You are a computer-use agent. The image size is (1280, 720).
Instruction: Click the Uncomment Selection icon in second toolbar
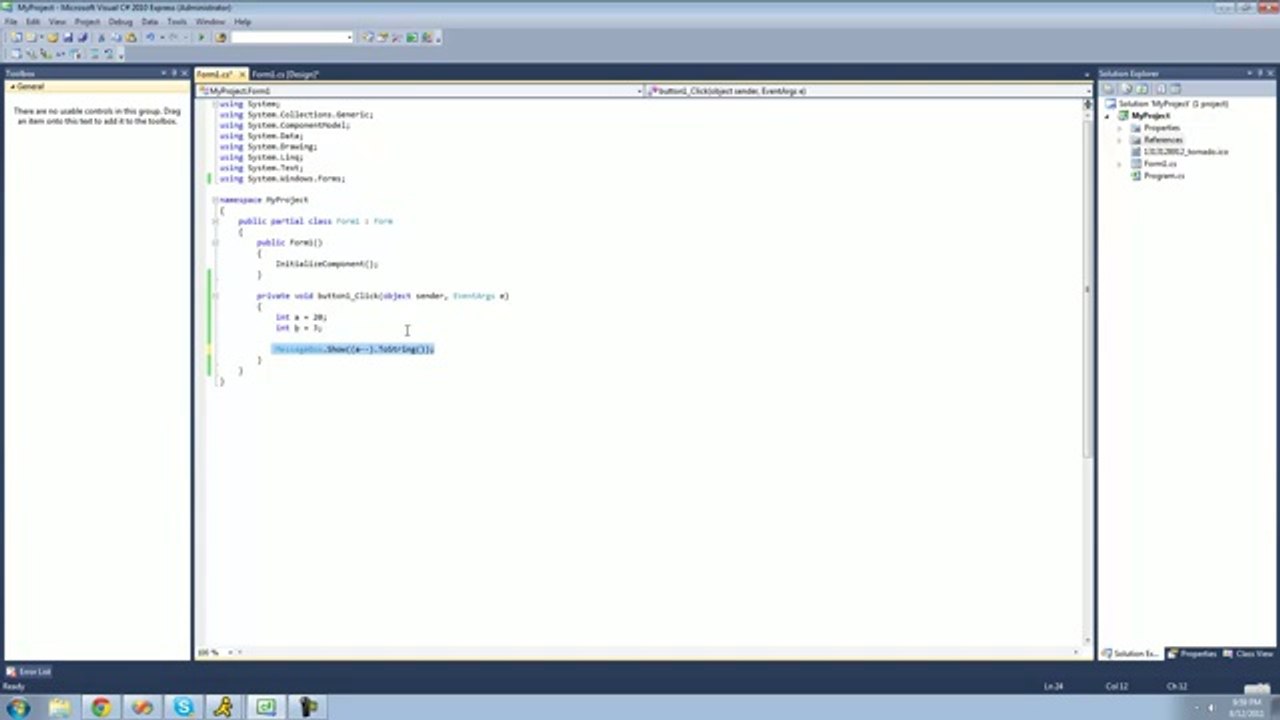[x=109, y=54]
